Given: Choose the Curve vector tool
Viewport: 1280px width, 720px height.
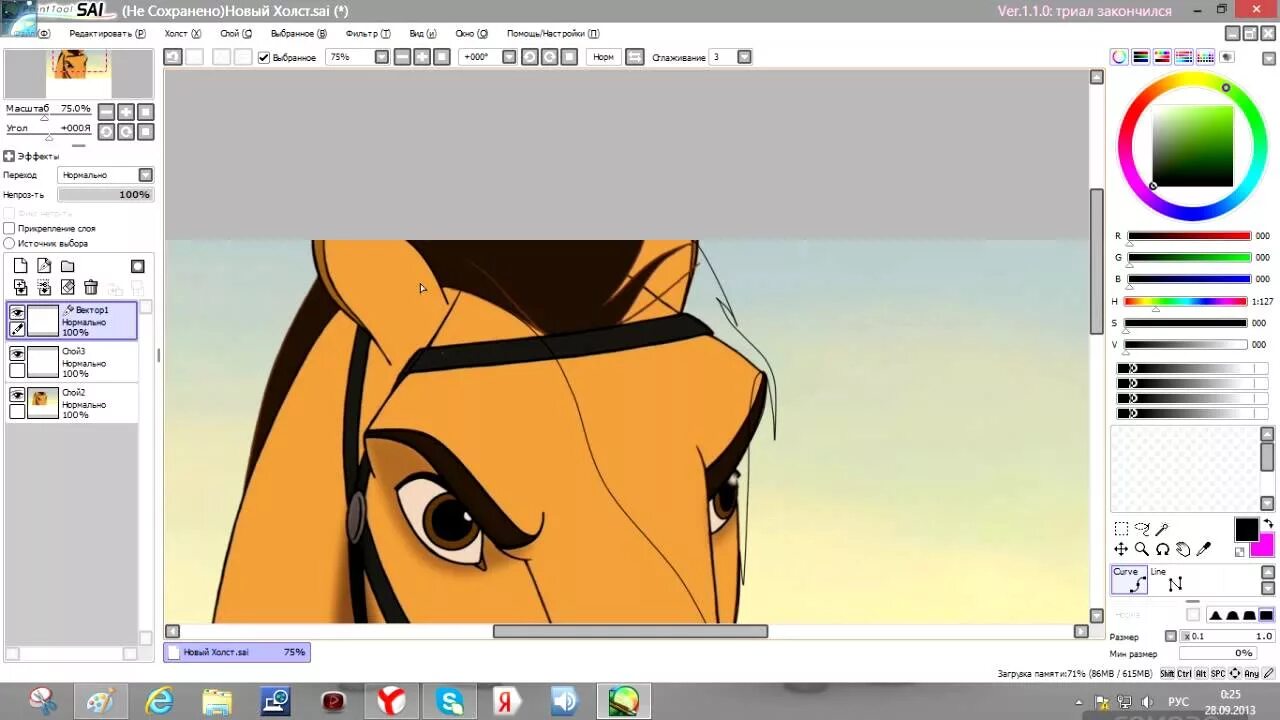Looking at the screenshot, I should pyautogui.click(x=1129, y=580).
